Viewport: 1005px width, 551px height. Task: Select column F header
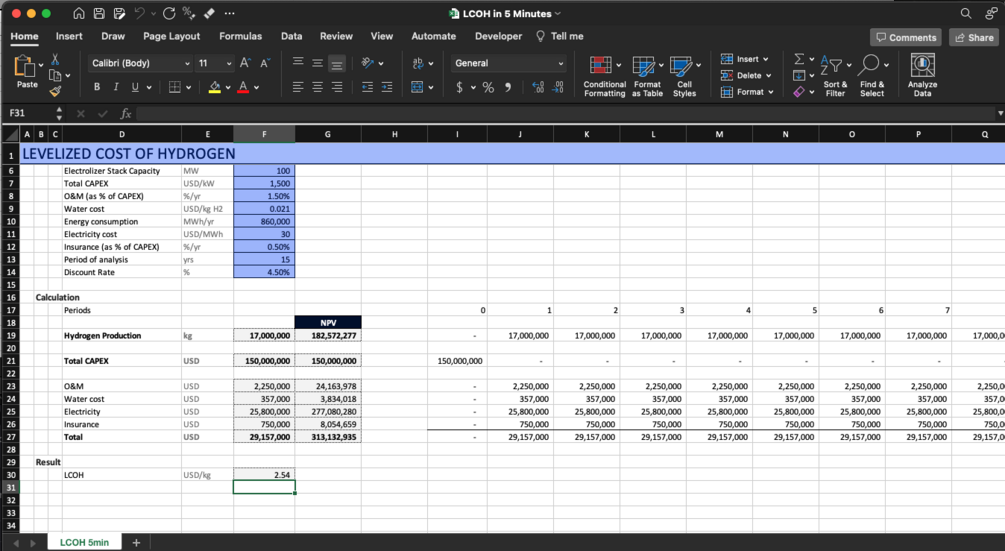pos(264,134)
